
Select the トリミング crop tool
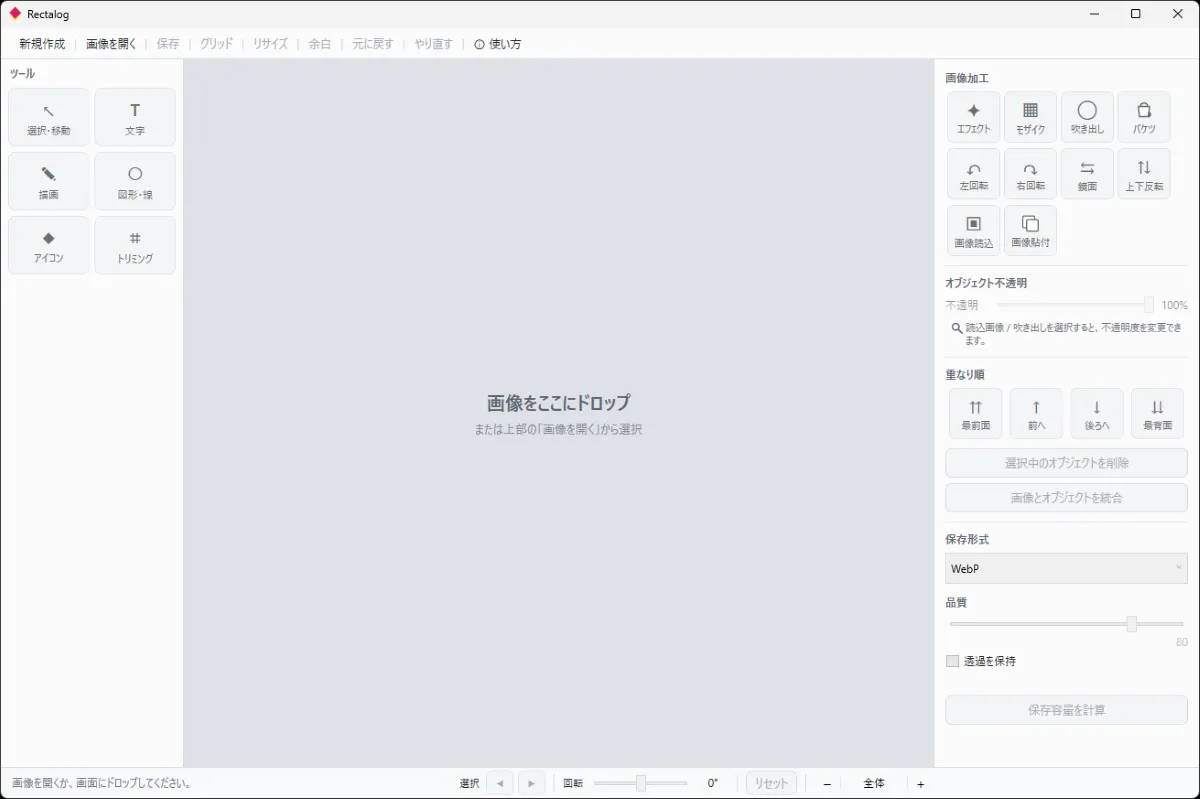coord(135,245)
